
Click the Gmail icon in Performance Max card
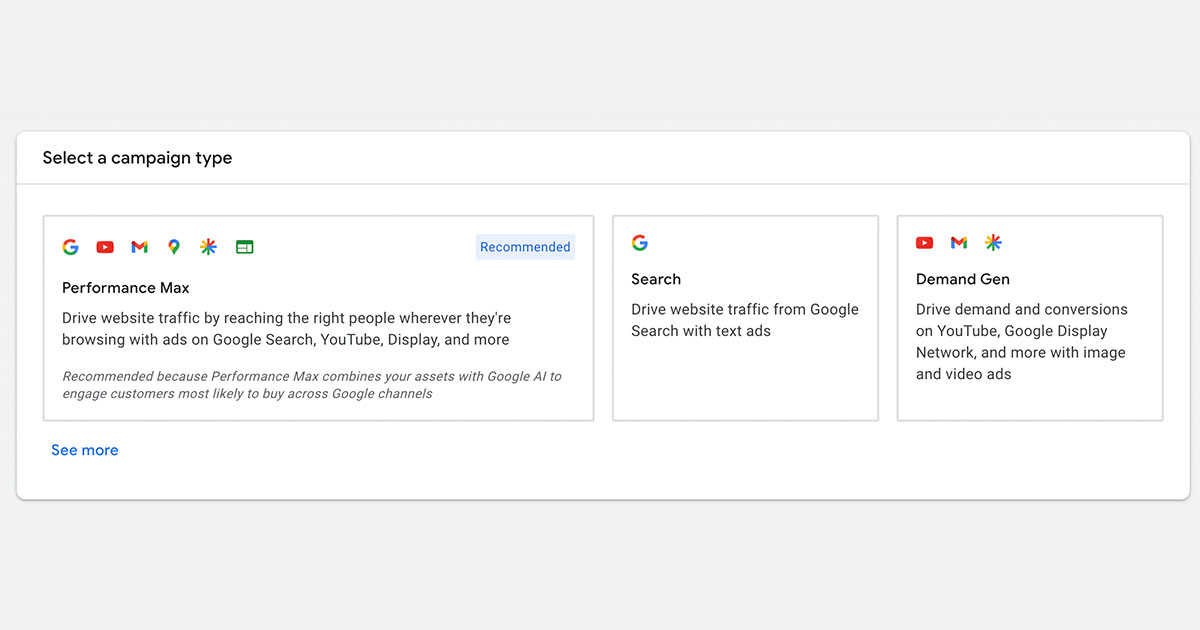click(139, 247)
